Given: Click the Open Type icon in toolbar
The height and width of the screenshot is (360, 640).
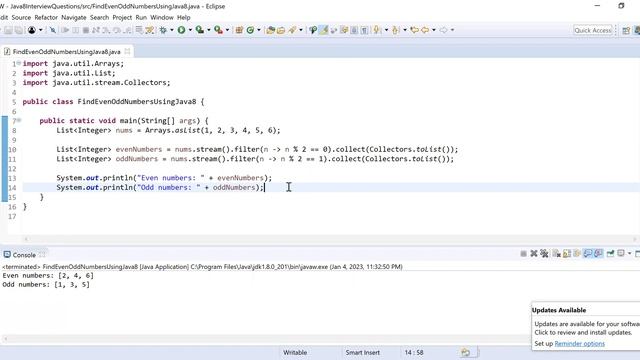Looking at the screenshot, I should 270,30.
